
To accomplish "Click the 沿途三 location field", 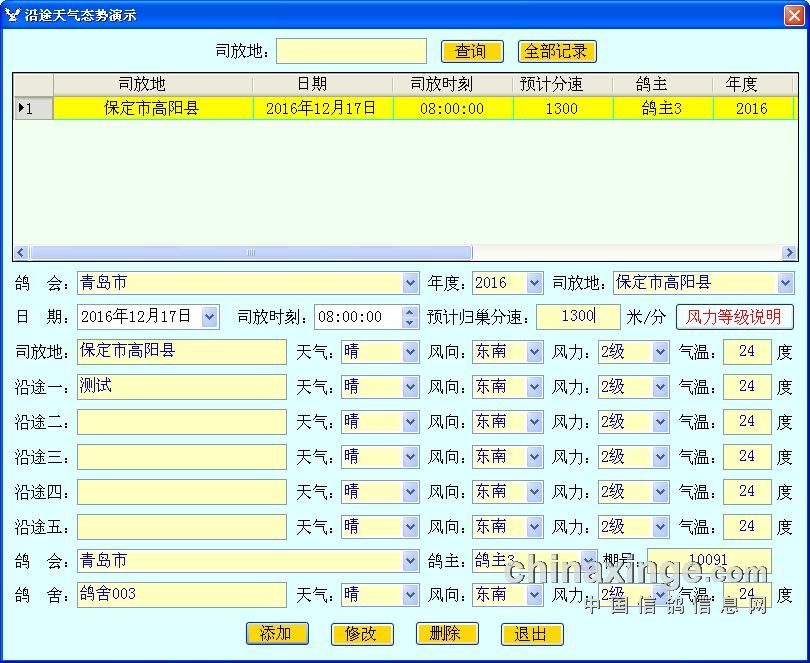I will (x=182, y=457).
